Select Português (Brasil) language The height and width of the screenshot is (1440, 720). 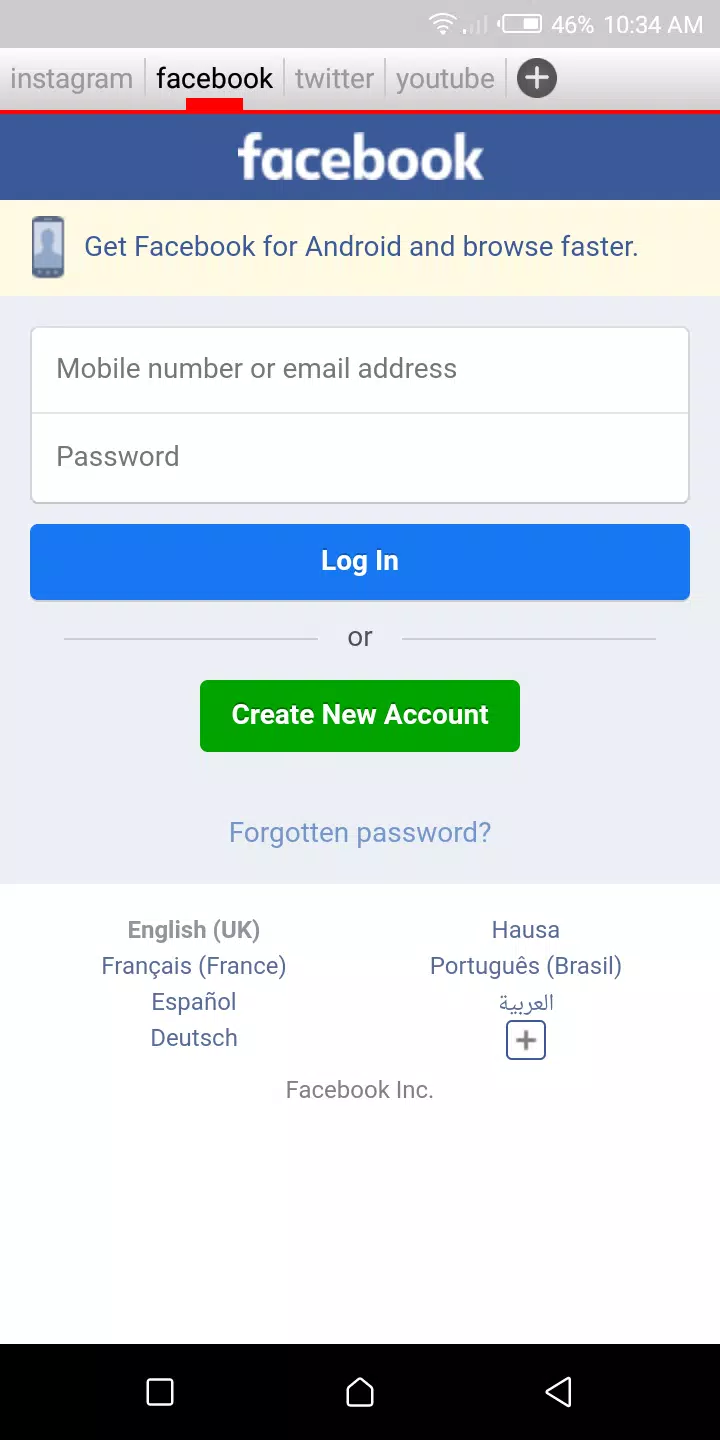(x=526, y=966)
